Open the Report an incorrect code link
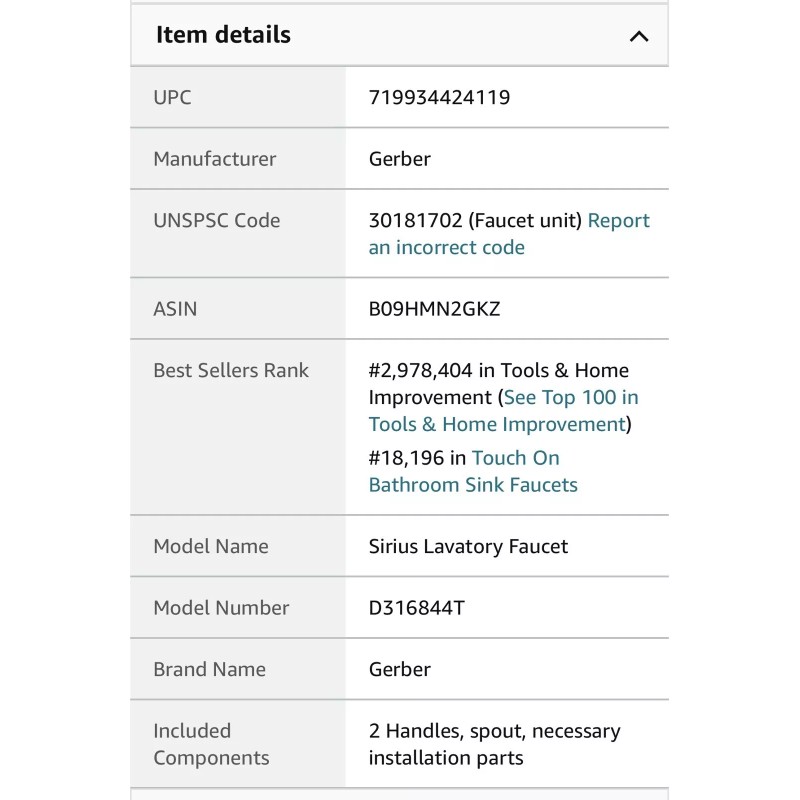The width and height of the screenshot is (800, 800). [509, 234]
